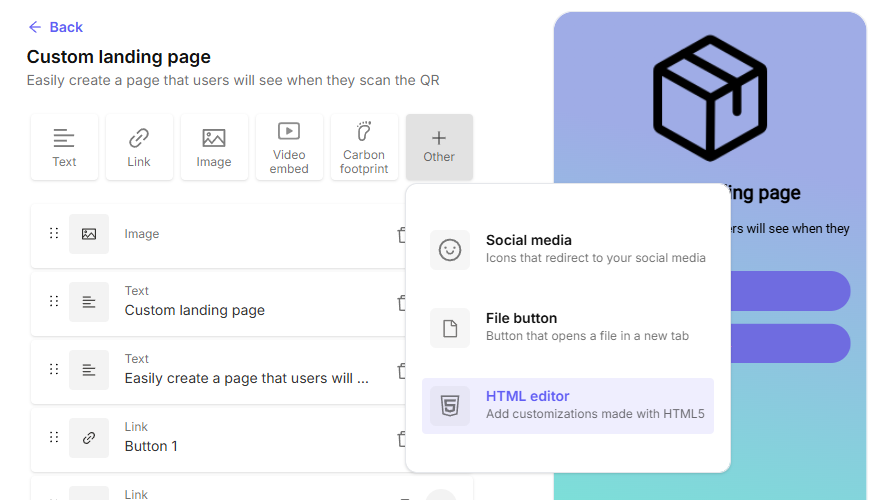
Task: Open the 'Button 1' link row
Action: (x=219, y=440)
